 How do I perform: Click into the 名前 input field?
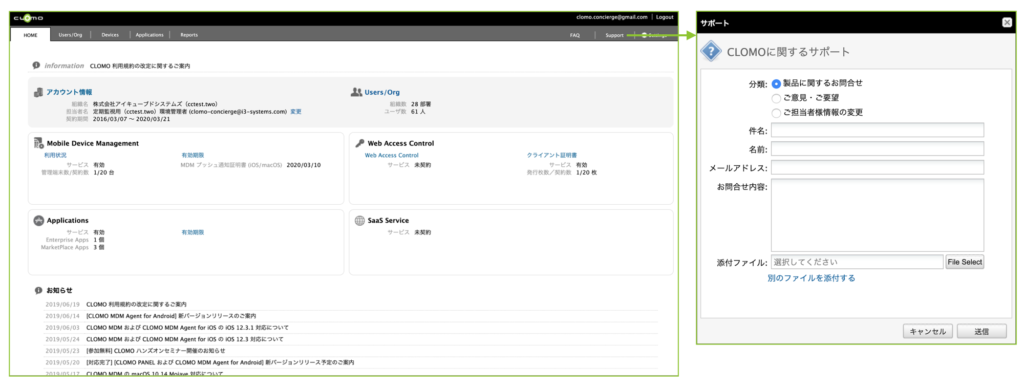pos(877,149)
